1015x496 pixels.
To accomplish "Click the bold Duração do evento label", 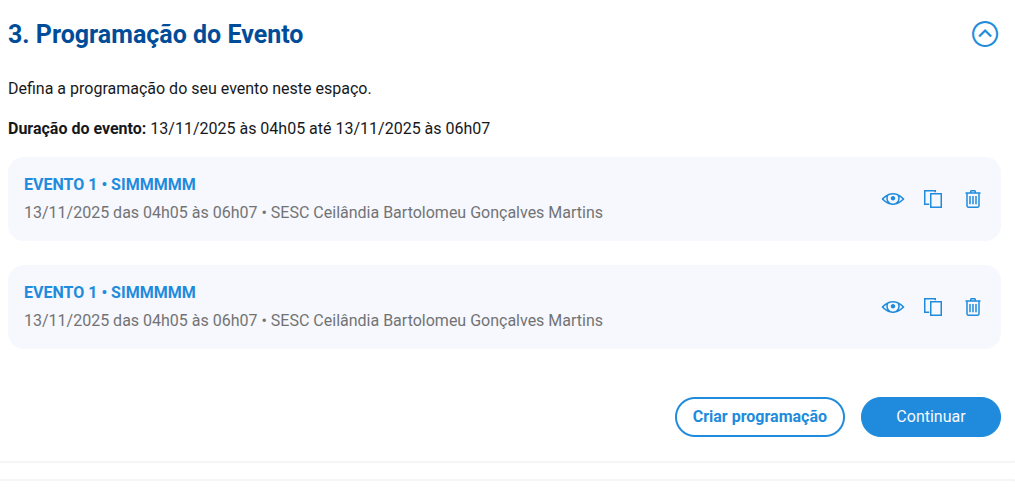I will [x=77, y=129].
